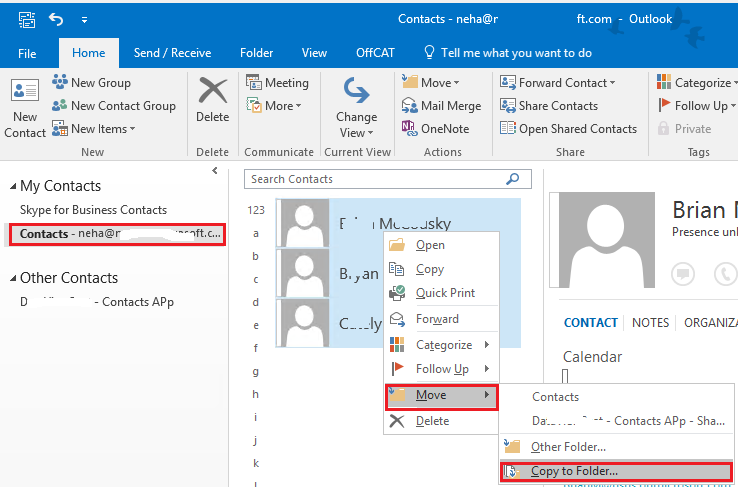
Task: Open the Change View dropdown
Action: tap(356, 108)
